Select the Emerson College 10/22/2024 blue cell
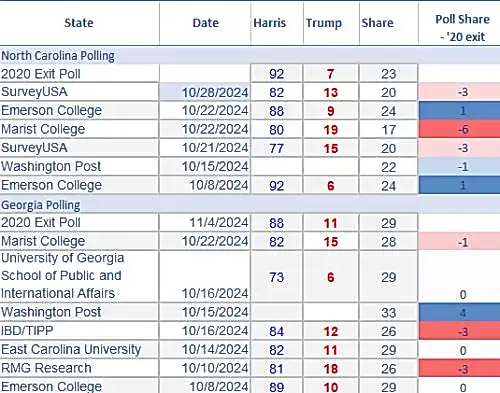The width and height of the screenshot is (500, 393). click(x=460, y=111)
